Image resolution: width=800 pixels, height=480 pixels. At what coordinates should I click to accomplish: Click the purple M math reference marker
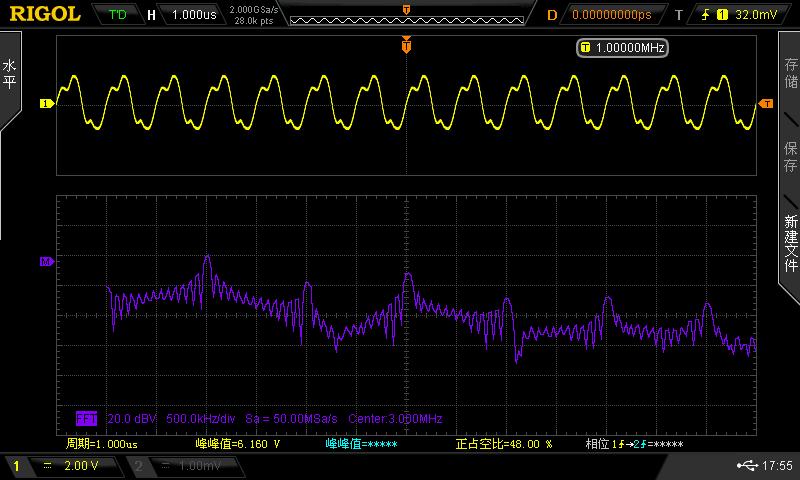(47, 262)
